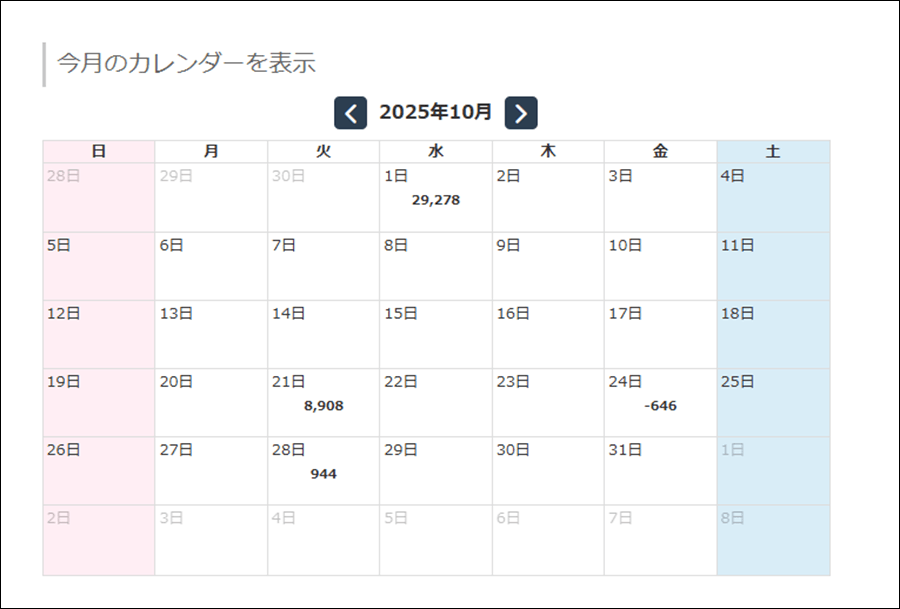This screenshot has width=900, height=609.
Task: Click the 日 Sunday column header
Action: point(98,151)
